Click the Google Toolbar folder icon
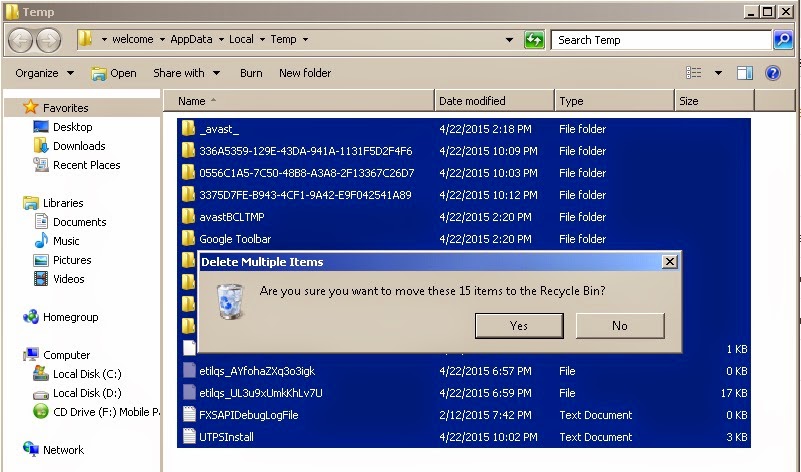 click(189, 239)
